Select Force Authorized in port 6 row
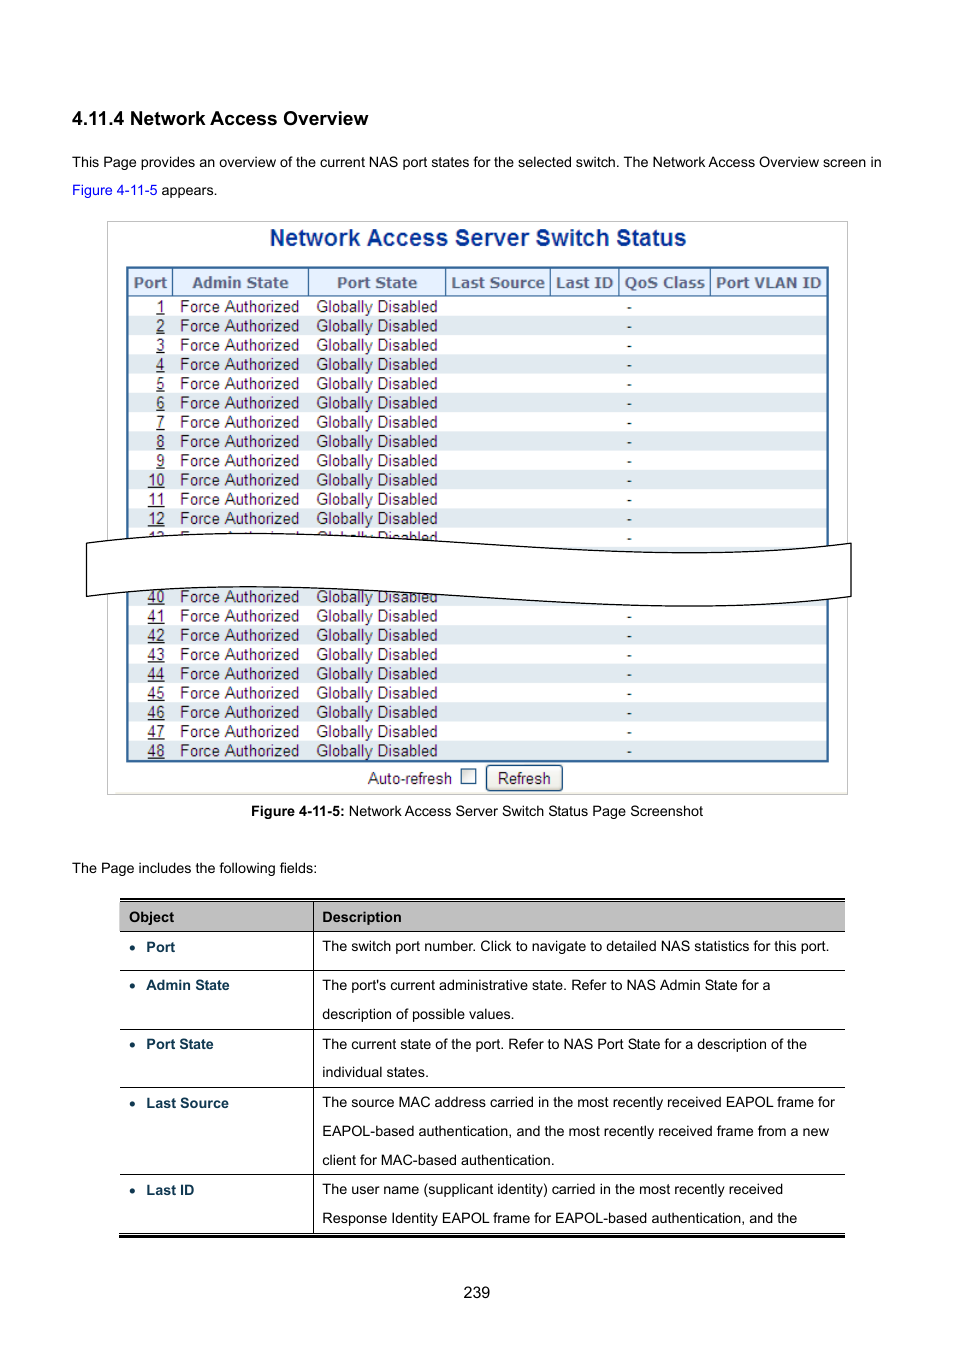 pos(239,403)
